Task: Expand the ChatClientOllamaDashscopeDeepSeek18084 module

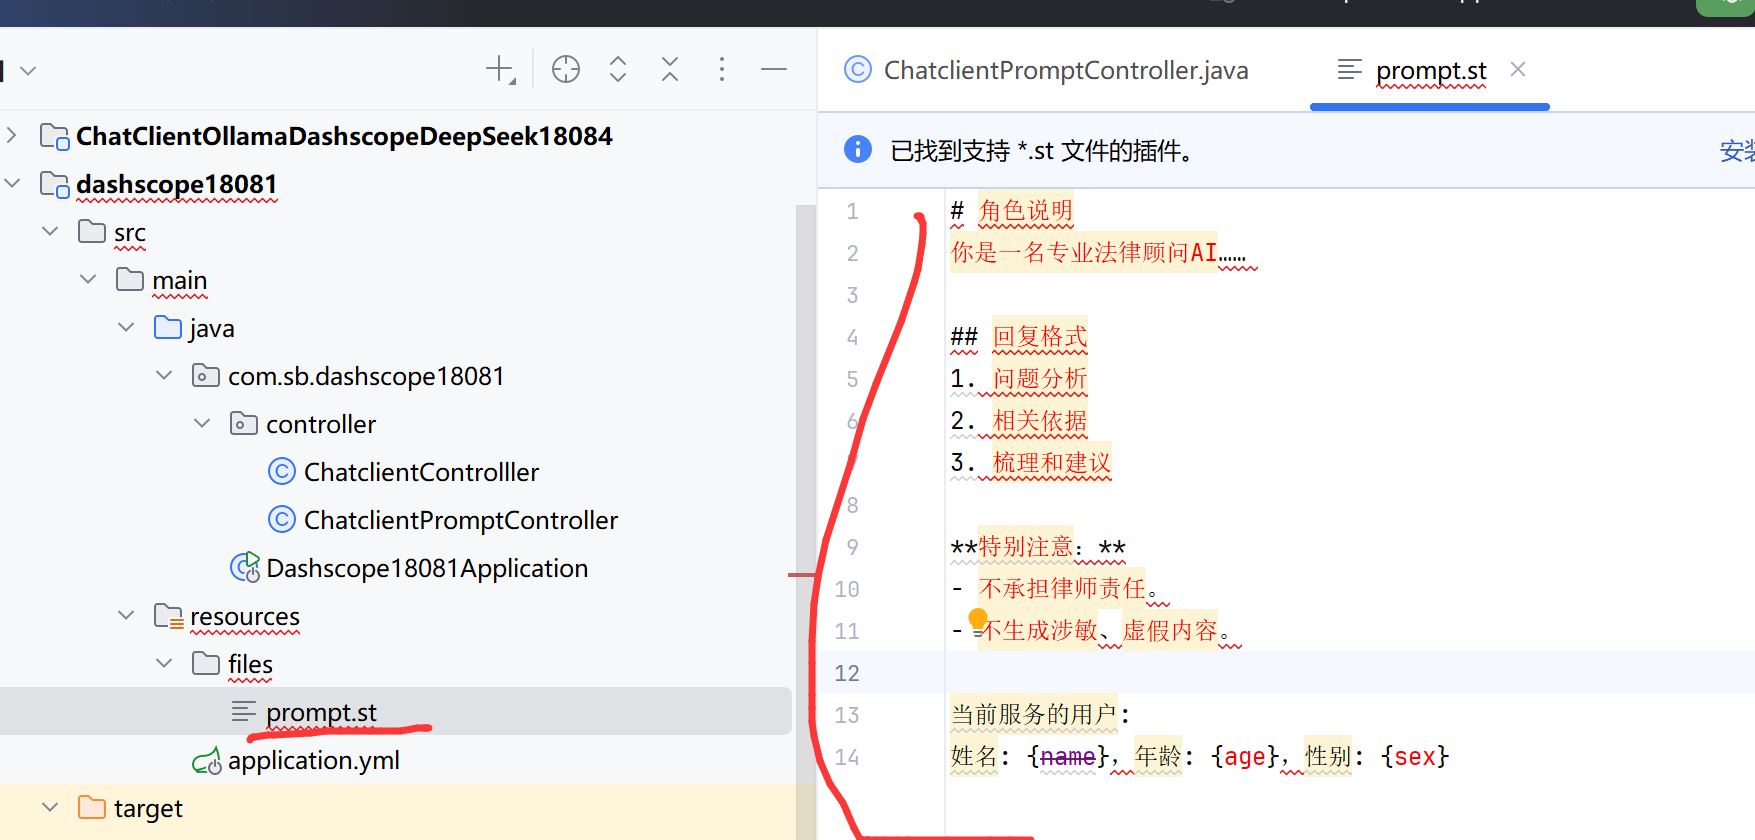Action: [x=13, y=135]
